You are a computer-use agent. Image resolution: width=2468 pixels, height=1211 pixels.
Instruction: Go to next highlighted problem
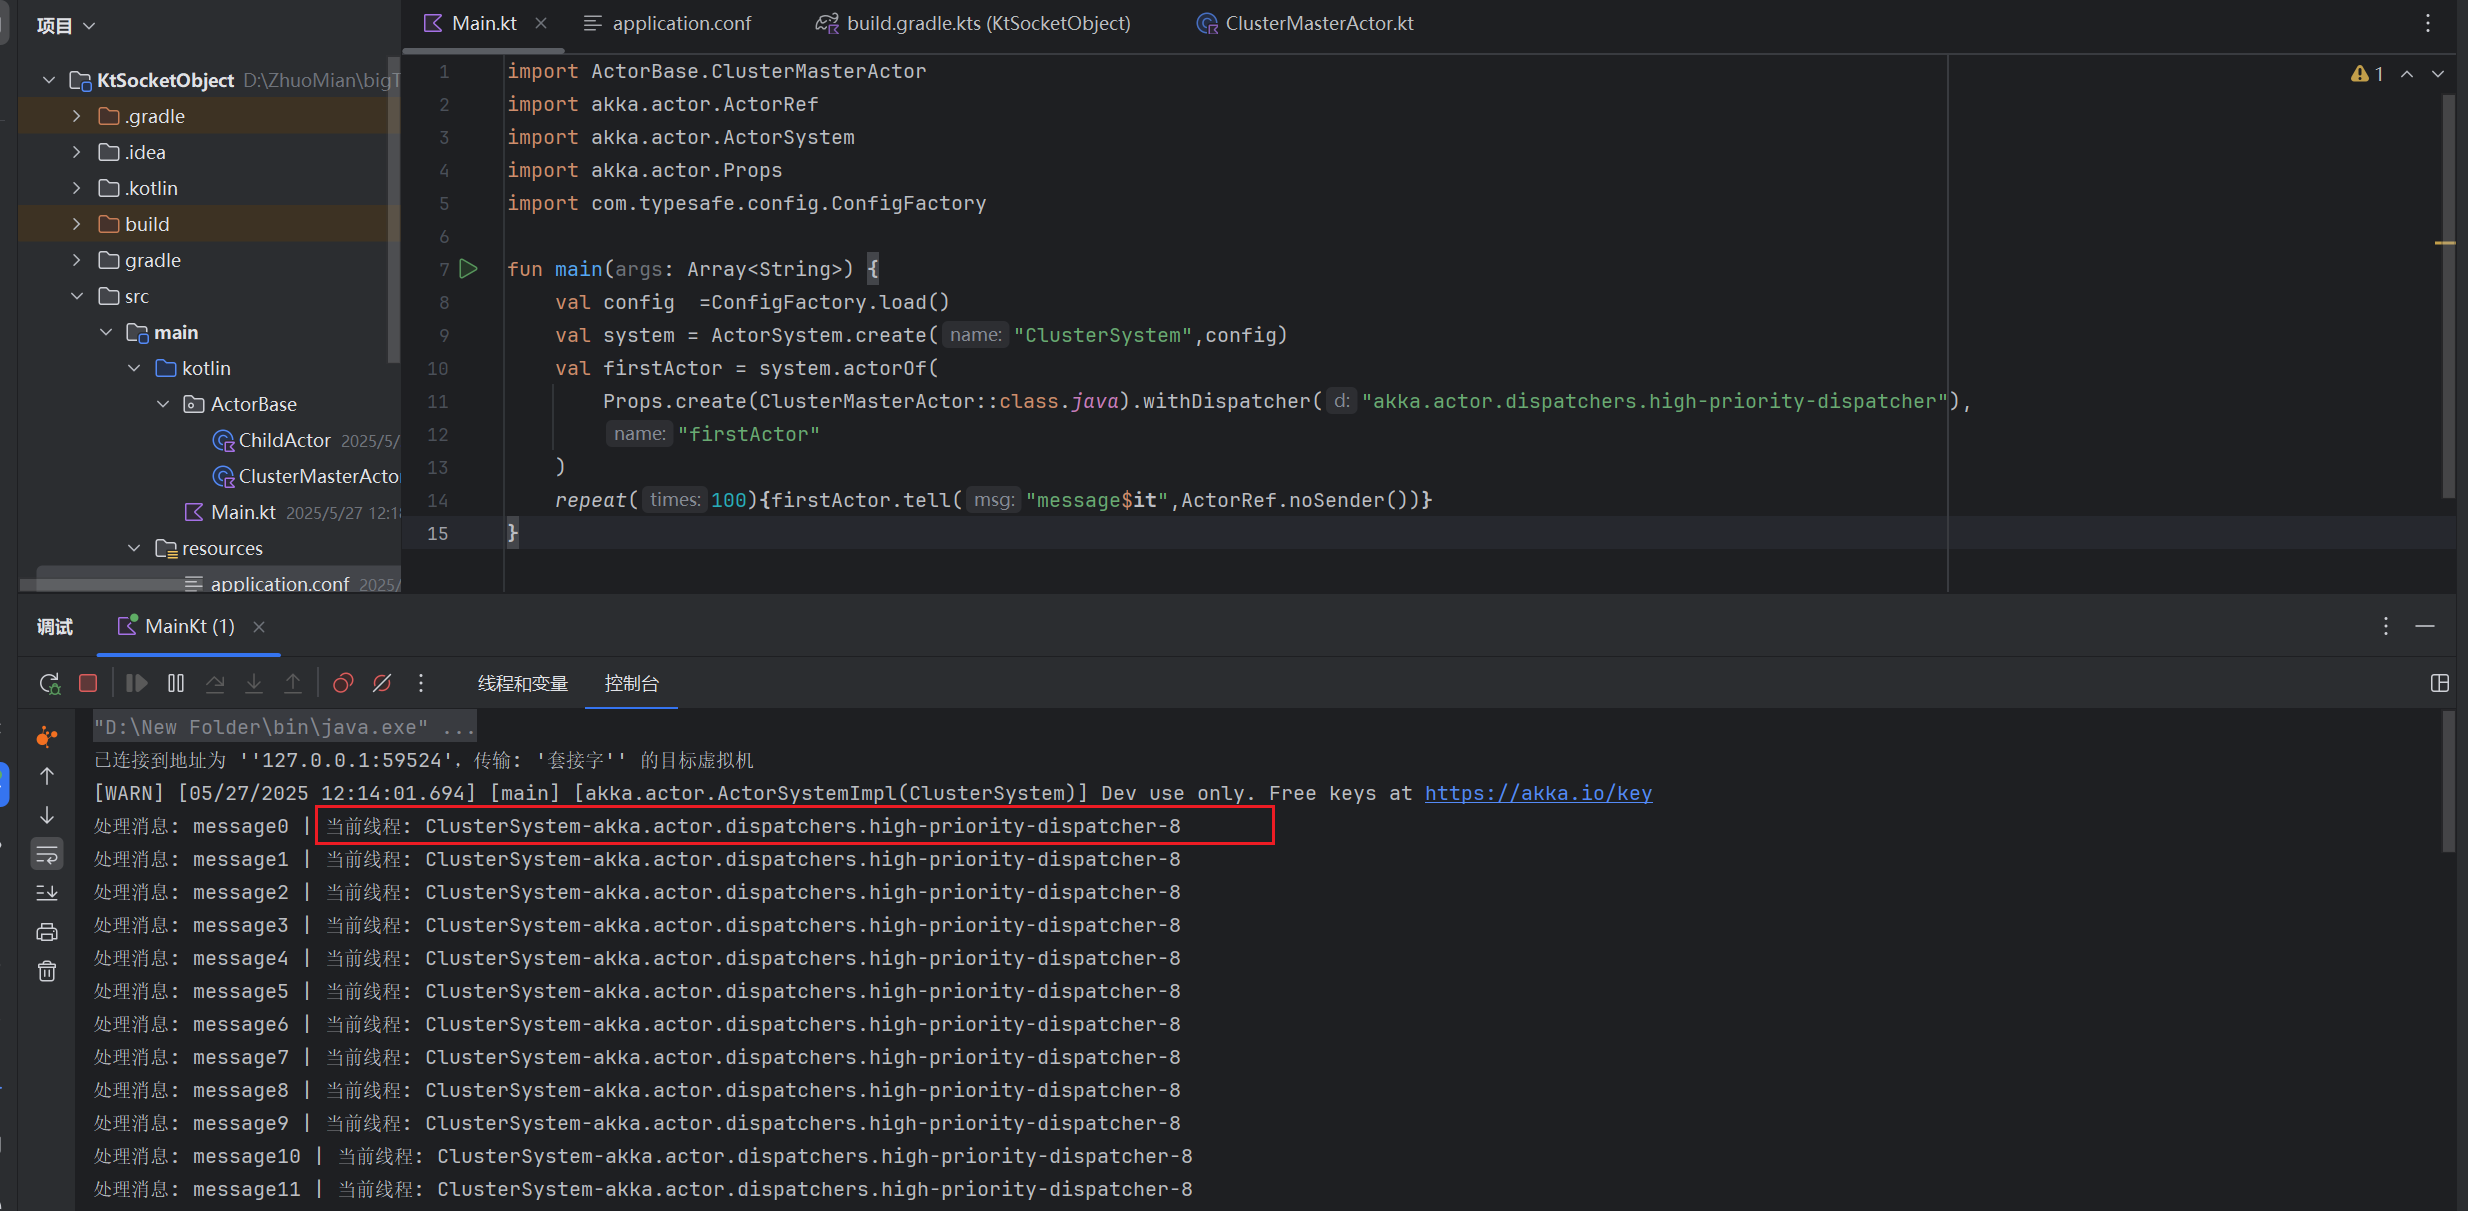point(2438,74)
